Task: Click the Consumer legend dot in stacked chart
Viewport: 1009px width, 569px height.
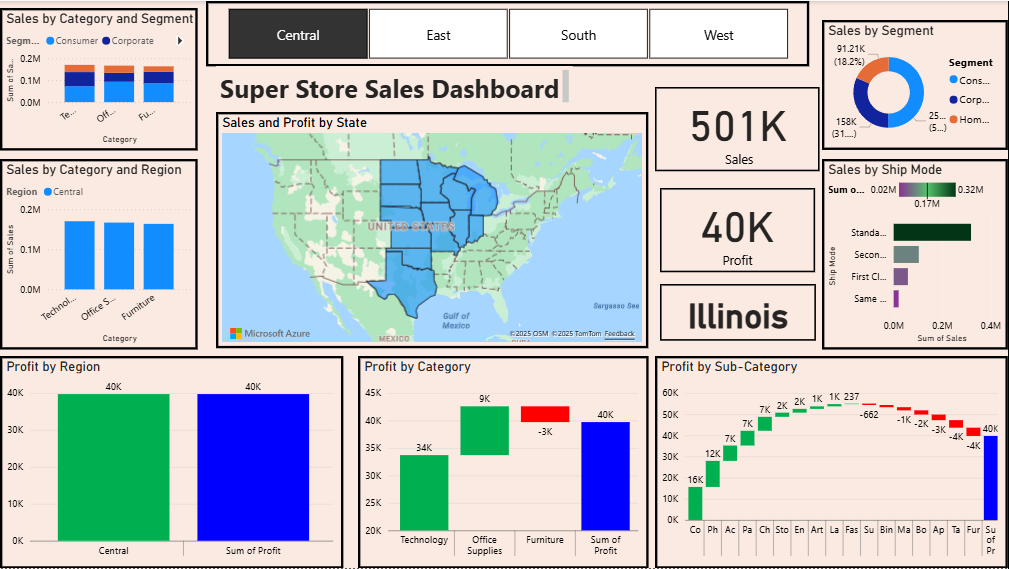Action: [x=50, y=41]
